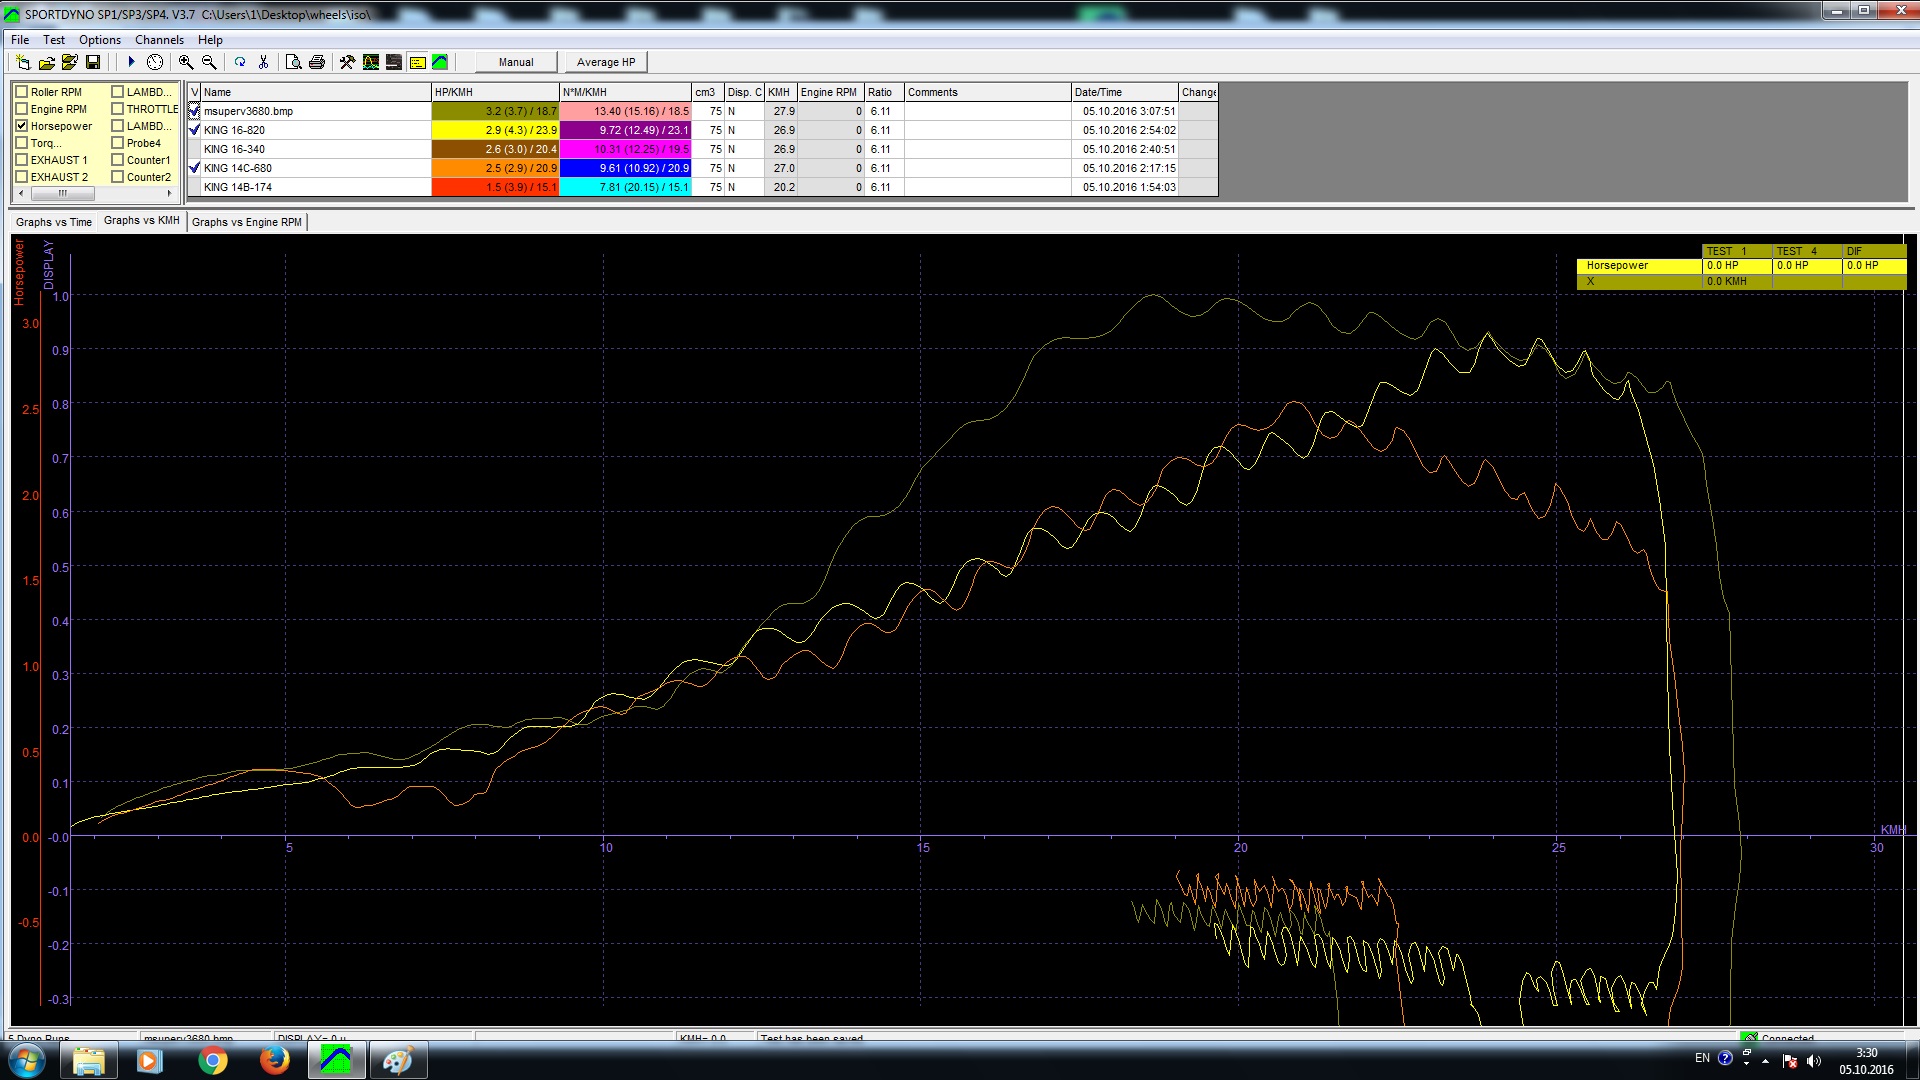
Task: Click the scissors cut icon
Action: click(263, 62)
